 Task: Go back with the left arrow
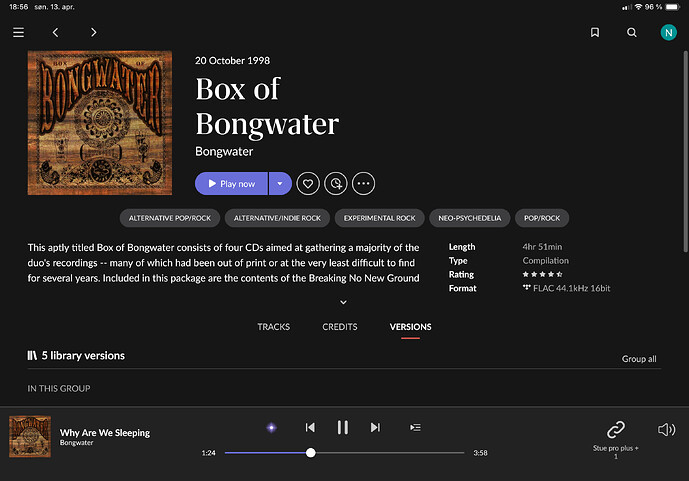pyautogui.click(x=55, y=33)
